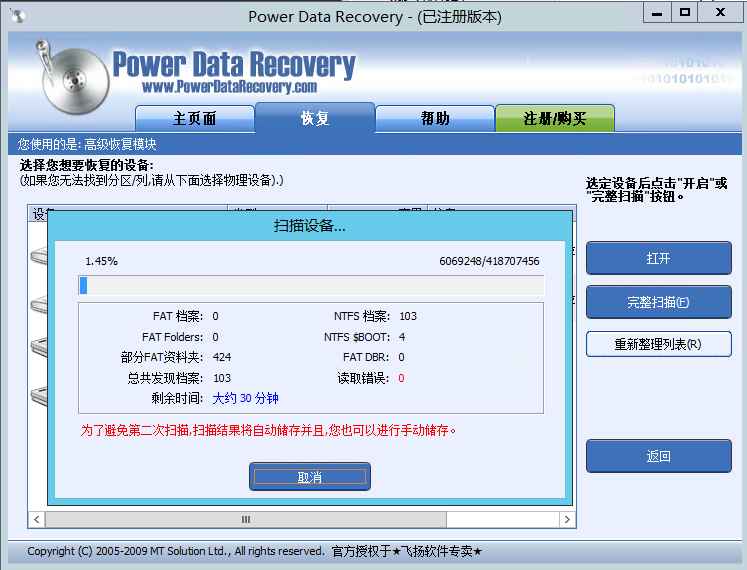Cancel the scan with the 取消 button
The width and height of the screenshot is (747, 570).
pos(310,477)
